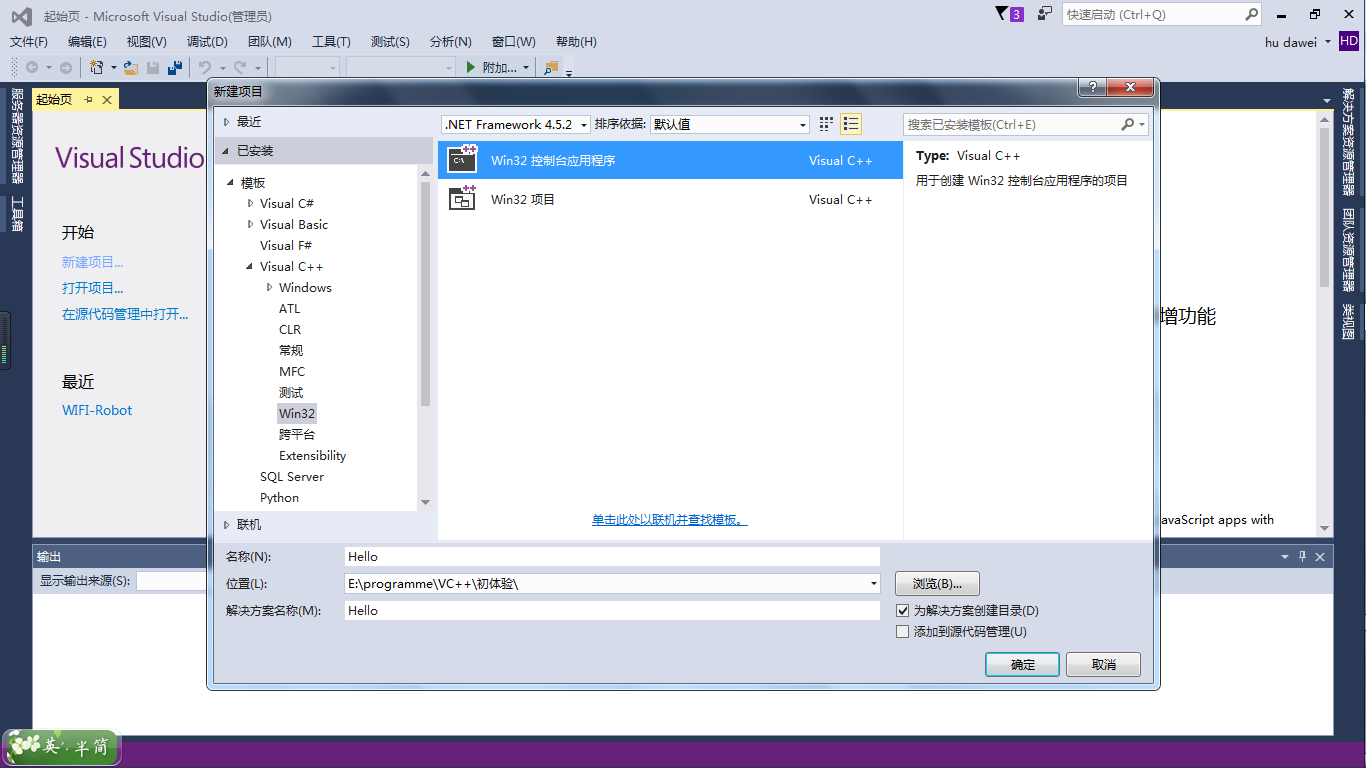This screenshot has width=1366, height=768.
Task: Open the 帮助(H) menu
Action: click(x=576, y=41)
